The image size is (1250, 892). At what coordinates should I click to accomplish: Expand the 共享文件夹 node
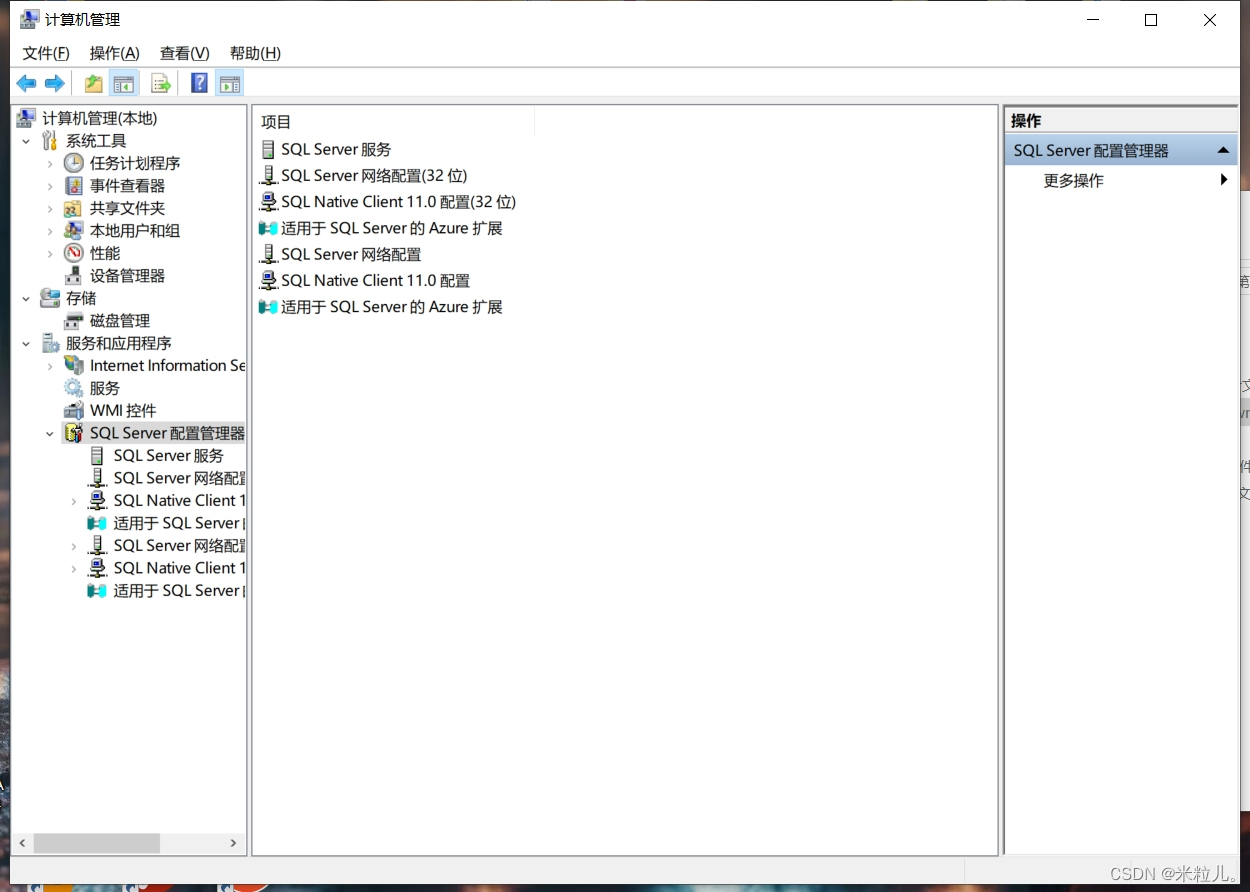(x=50, y=208)
